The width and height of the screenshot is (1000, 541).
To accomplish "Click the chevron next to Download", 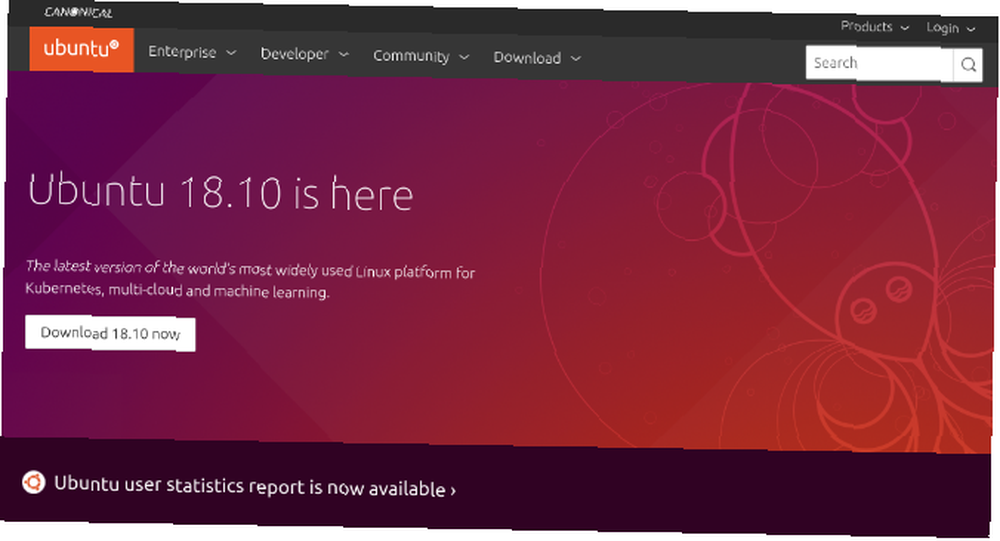I will click(575, 59).
